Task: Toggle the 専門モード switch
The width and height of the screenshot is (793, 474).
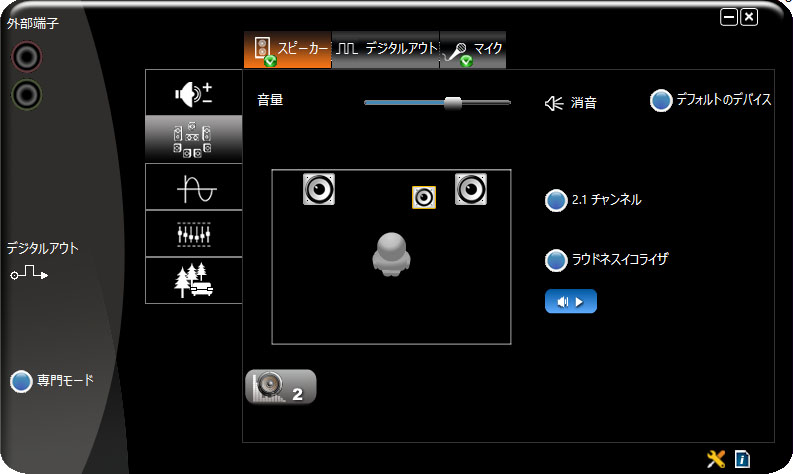Action: [x=22, y=381]
